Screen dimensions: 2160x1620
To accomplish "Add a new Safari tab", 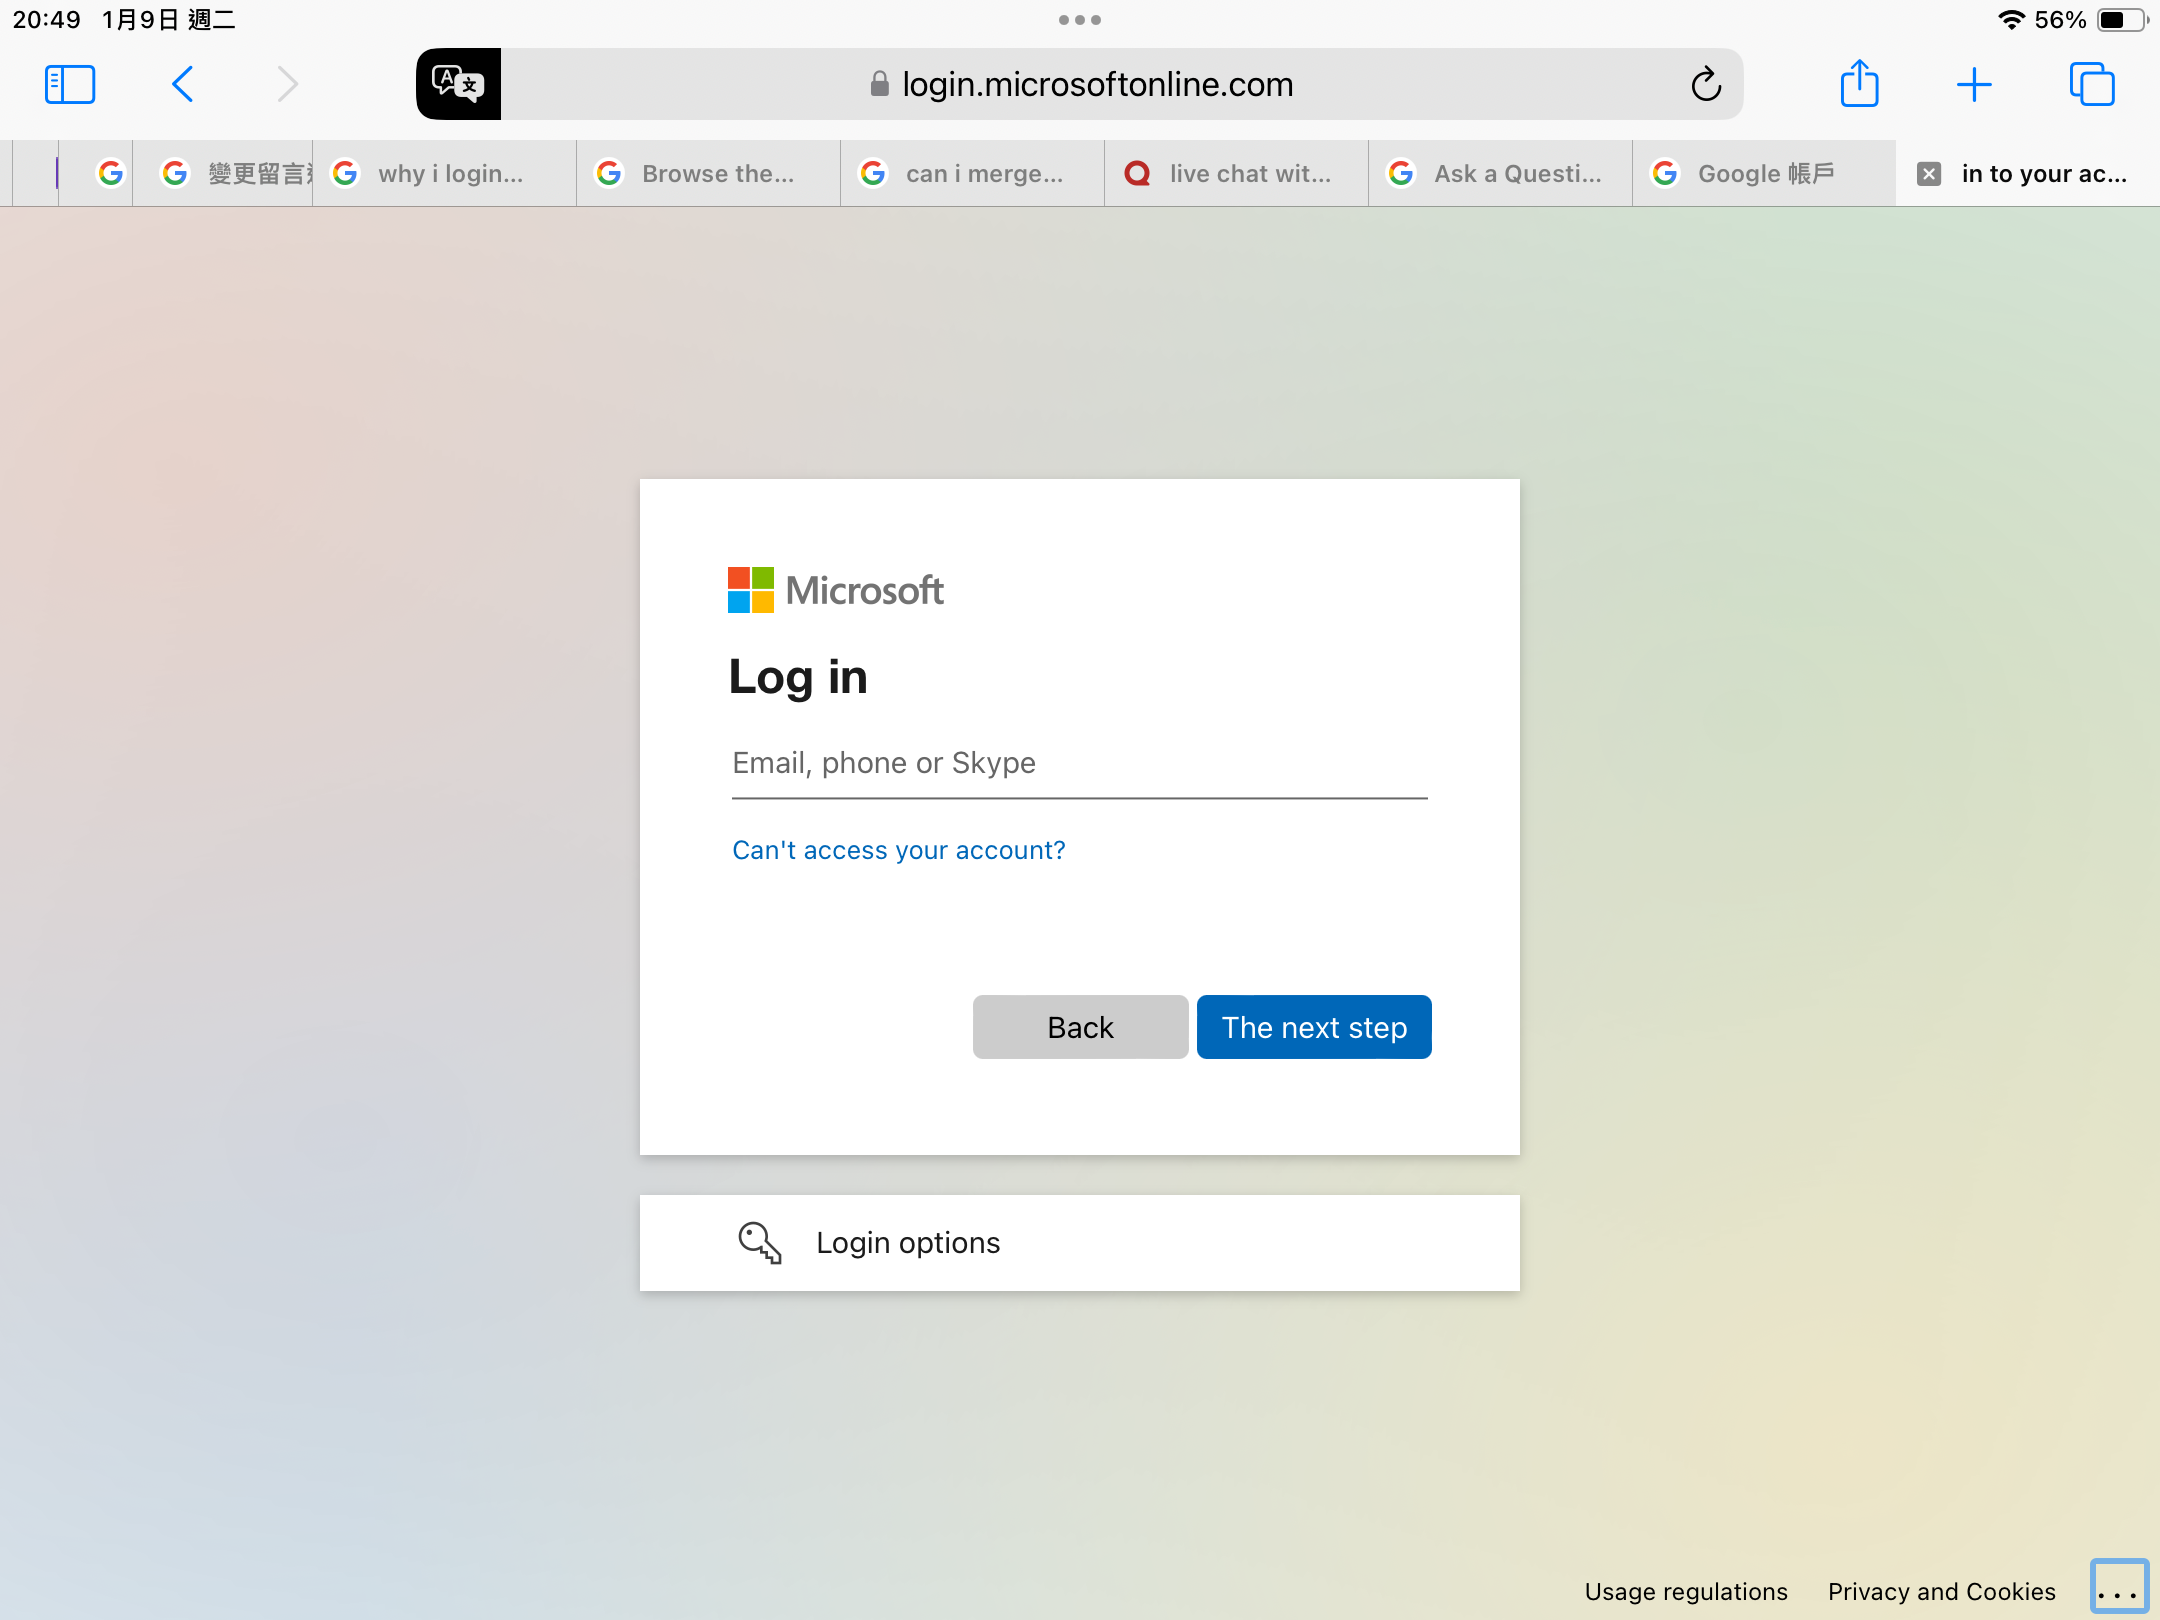I will tap(1974, 84).
